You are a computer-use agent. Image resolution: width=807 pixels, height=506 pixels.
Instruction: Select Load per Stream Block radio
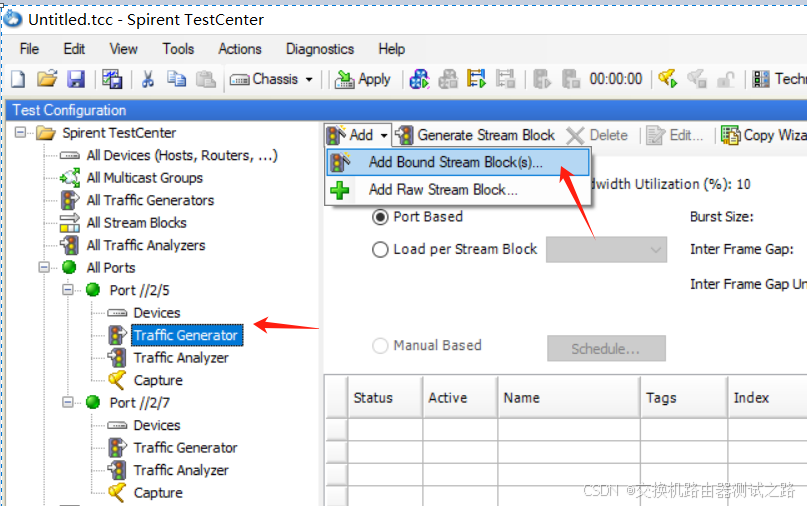tap(380, 250)
